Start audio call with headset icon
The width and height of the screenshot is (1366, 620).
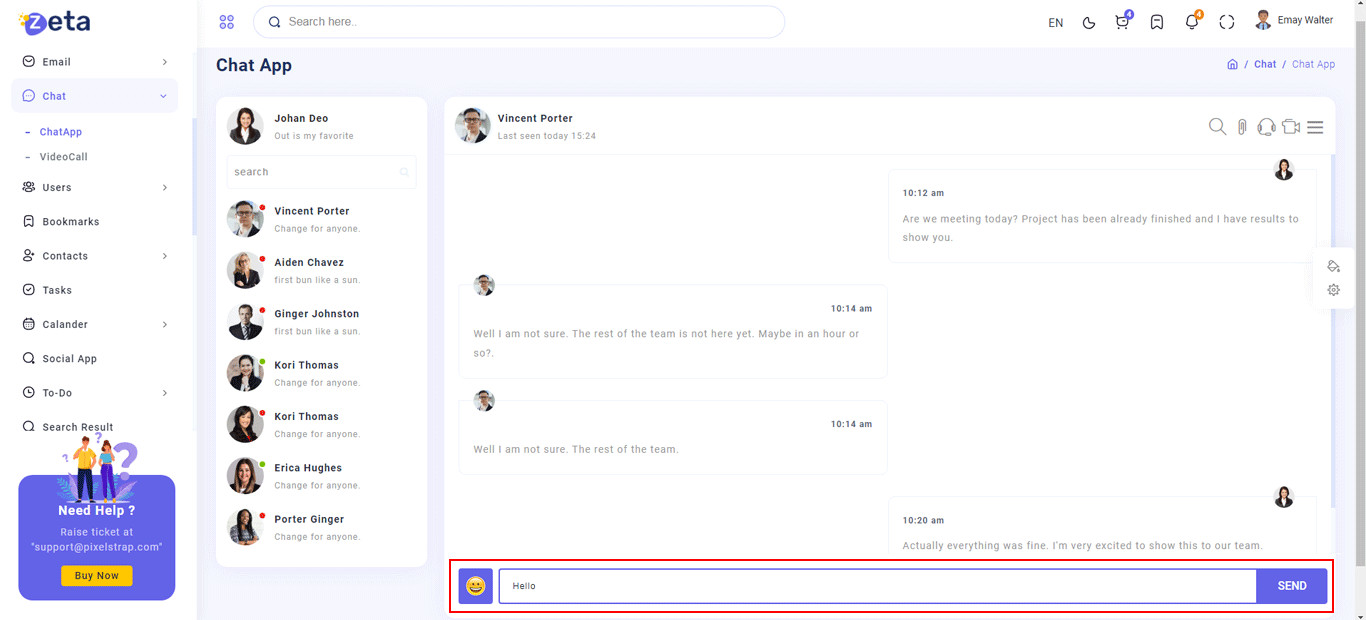(x=1266, y=127)
